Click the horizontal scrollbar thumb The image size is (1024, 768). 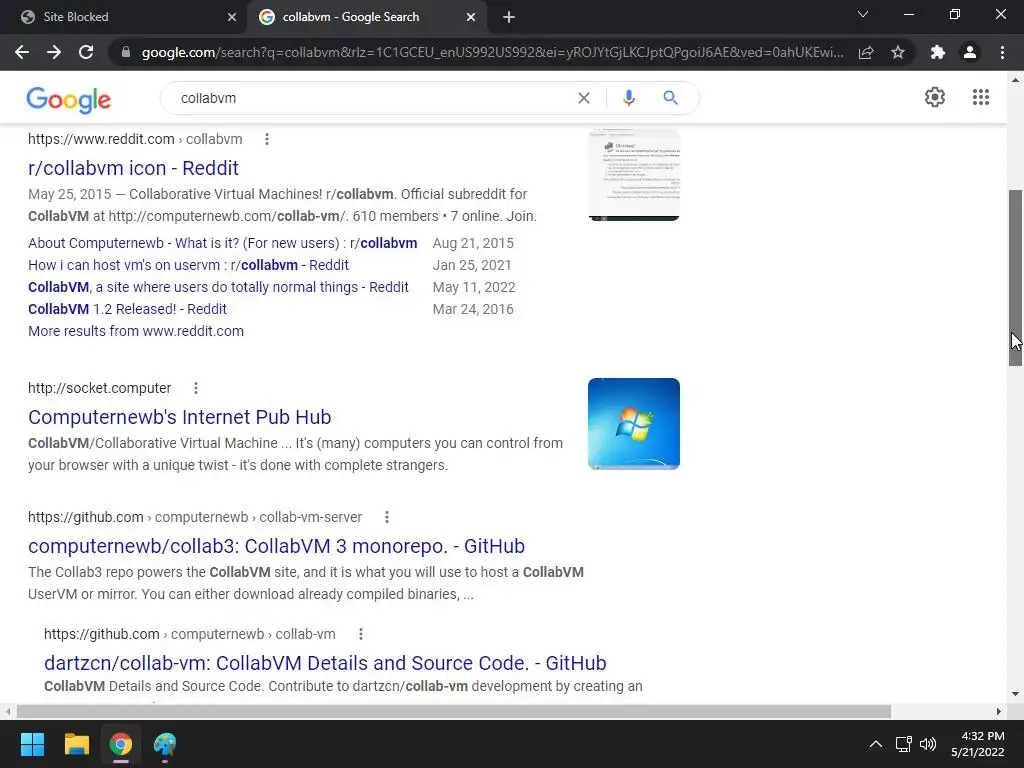tap(454, 711)
